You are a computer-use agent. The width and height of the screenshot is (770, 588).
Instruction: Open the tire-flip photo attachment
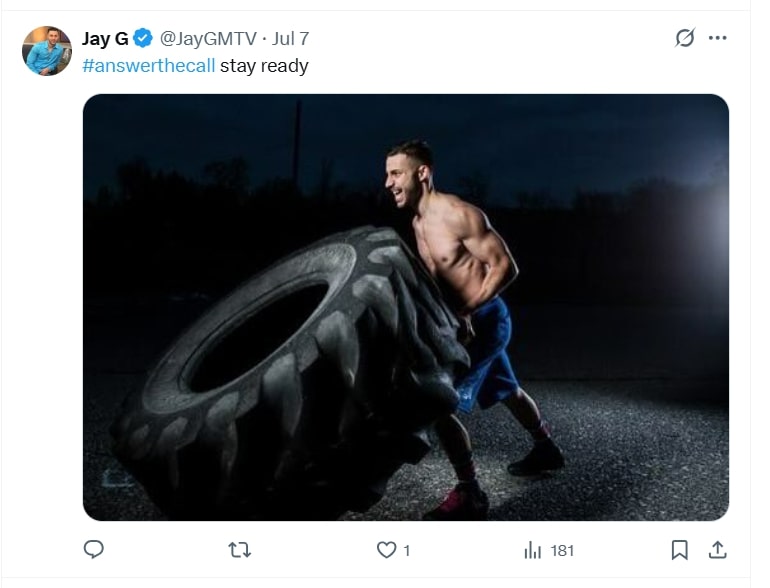(x=406, y=307)
